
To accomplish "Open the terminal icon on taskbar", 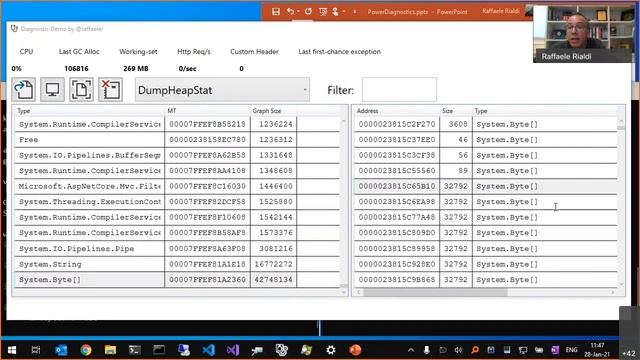I will [x=135, y=350].
